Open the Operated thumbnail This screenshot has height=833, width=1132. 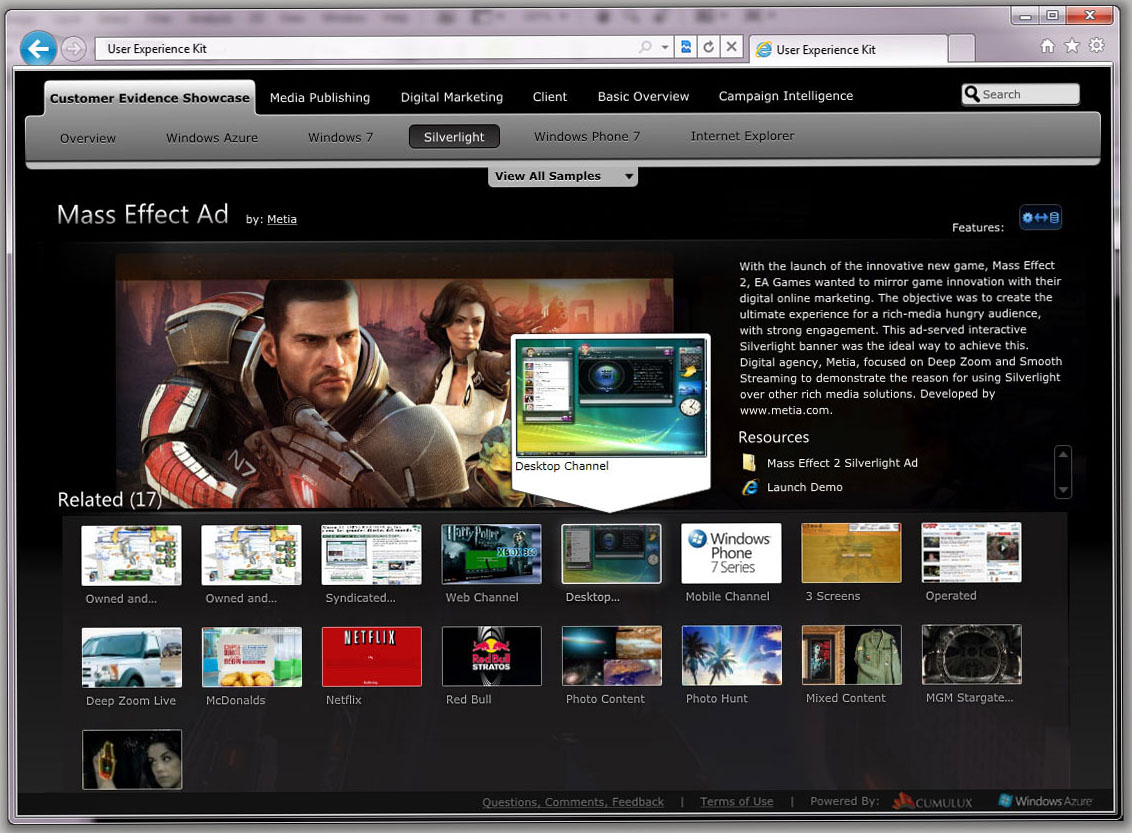tap(971, 552)
